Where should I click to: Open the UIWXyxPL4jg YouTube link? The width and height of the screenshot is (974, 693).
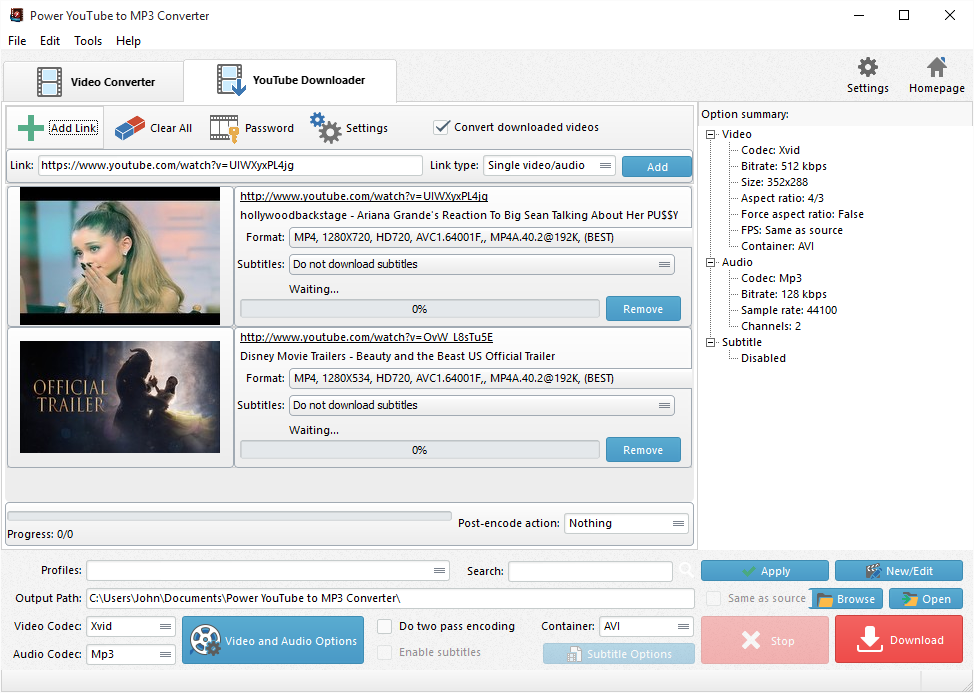click(x=363, y=196)
